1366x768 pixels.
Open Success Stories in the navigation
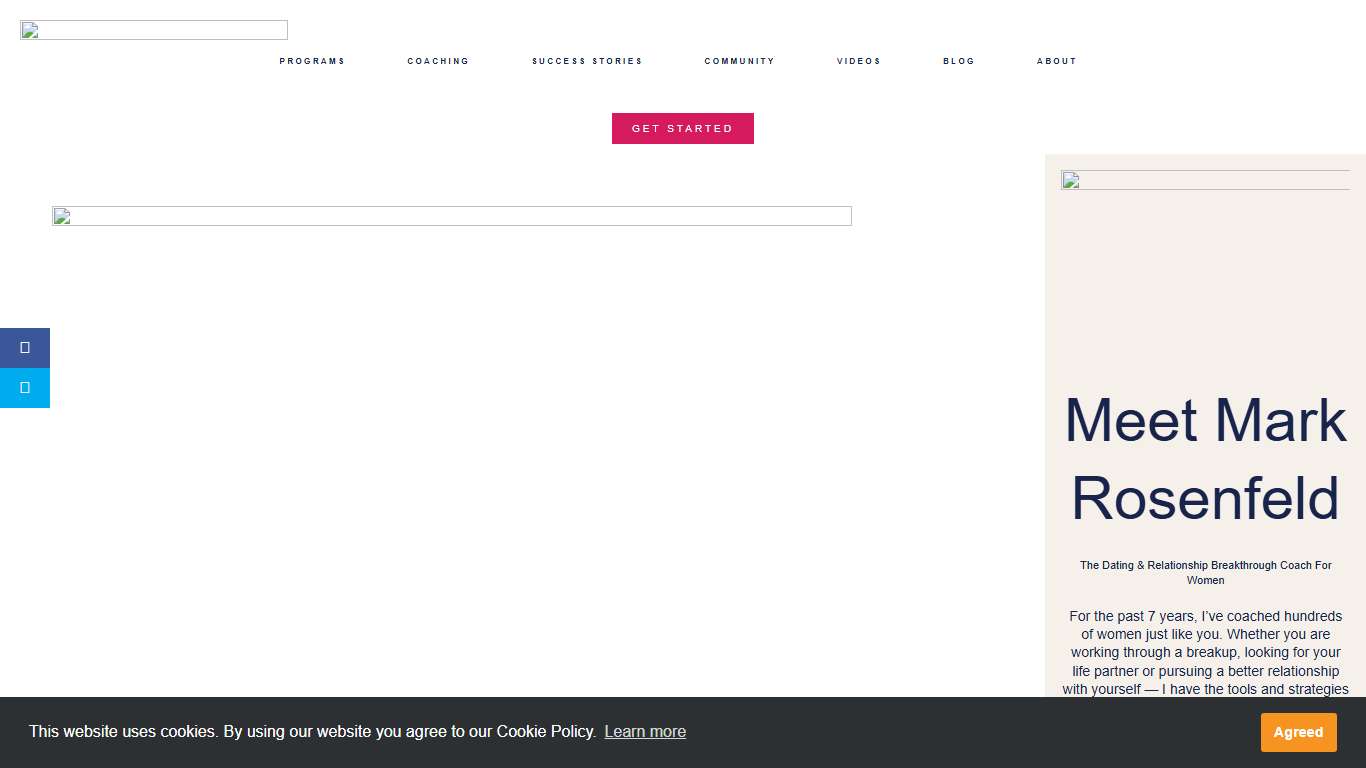coord(587,61)
